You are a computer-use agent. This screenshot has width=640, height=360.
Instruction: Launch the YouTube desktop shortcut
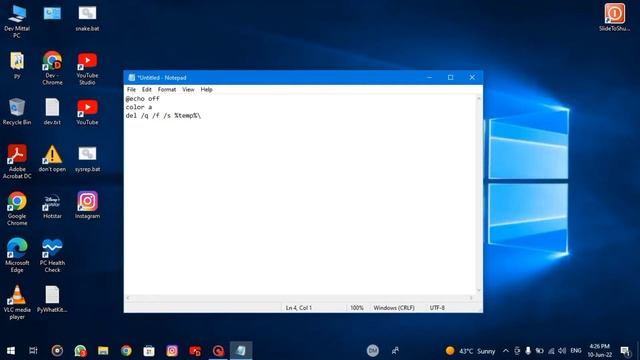coord(87,112)
